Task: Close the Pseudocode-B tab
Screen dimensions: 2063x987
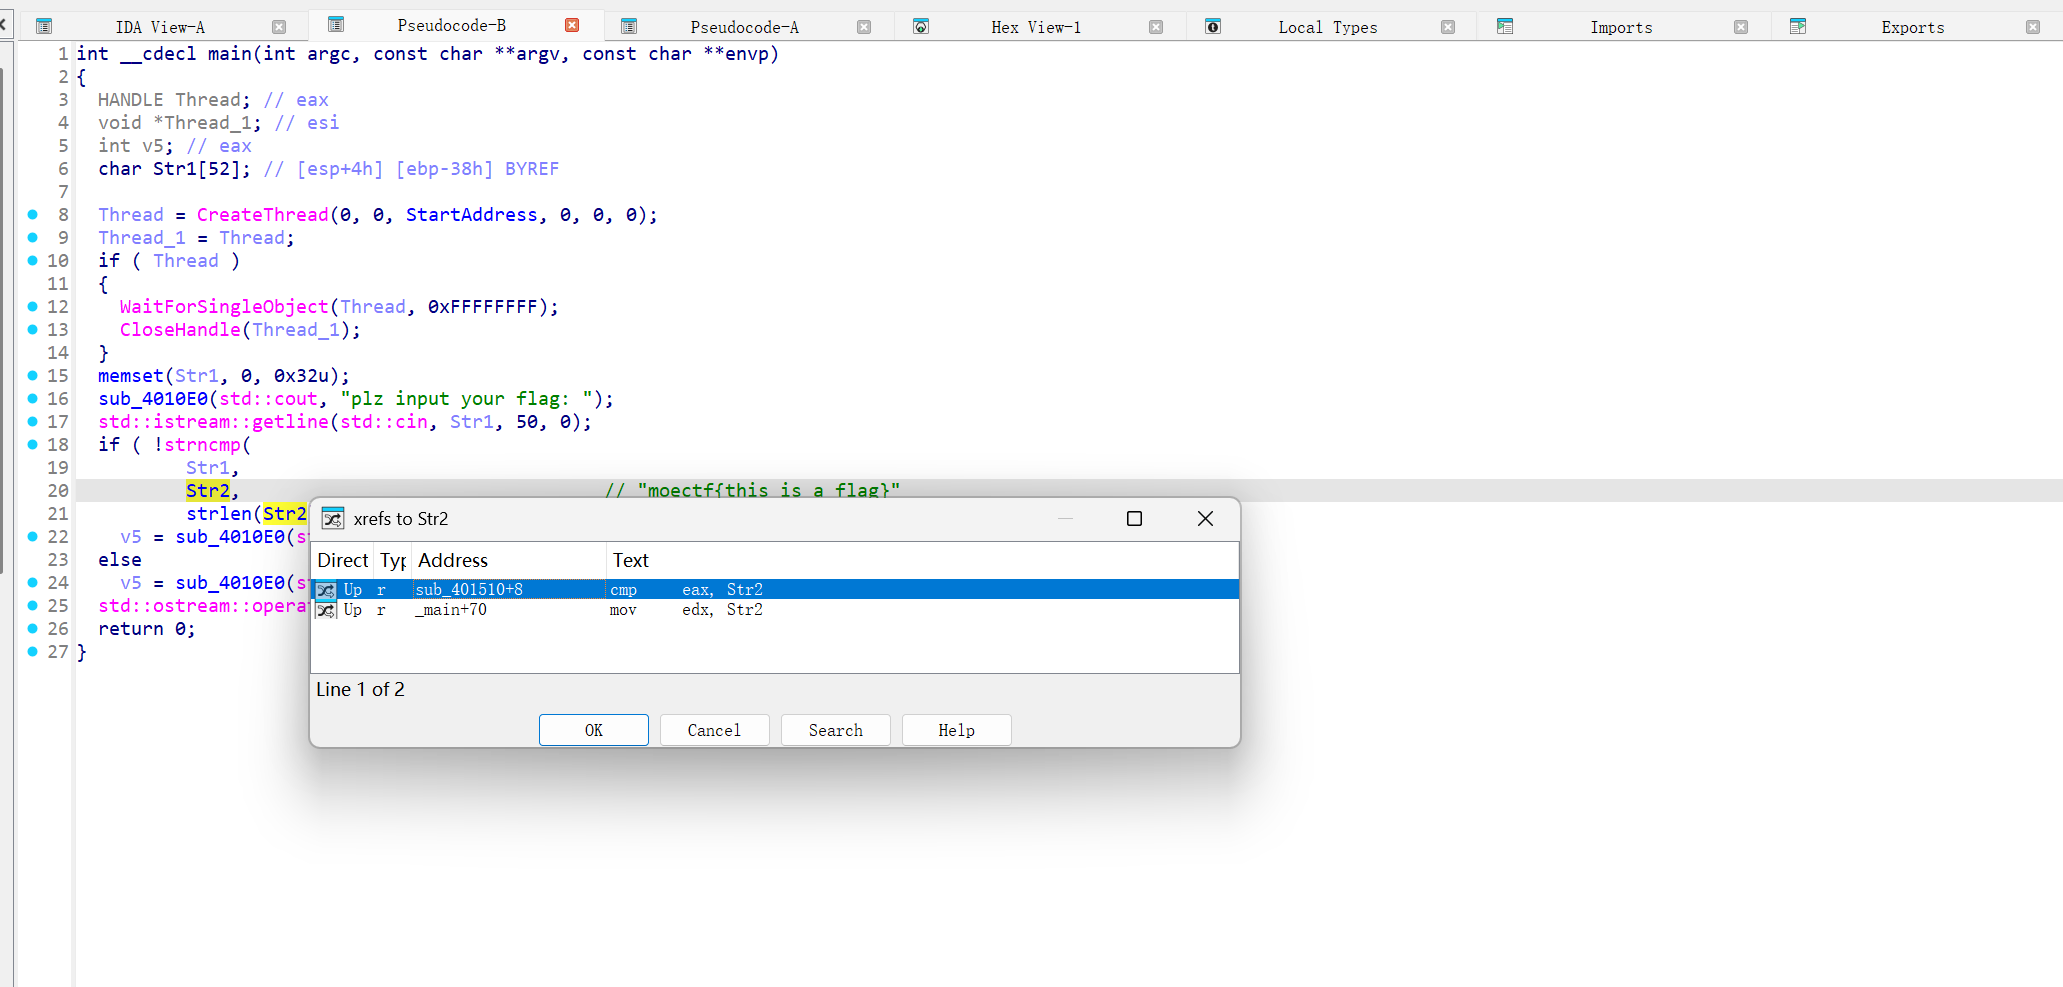Action: click(x=572, y=26)
